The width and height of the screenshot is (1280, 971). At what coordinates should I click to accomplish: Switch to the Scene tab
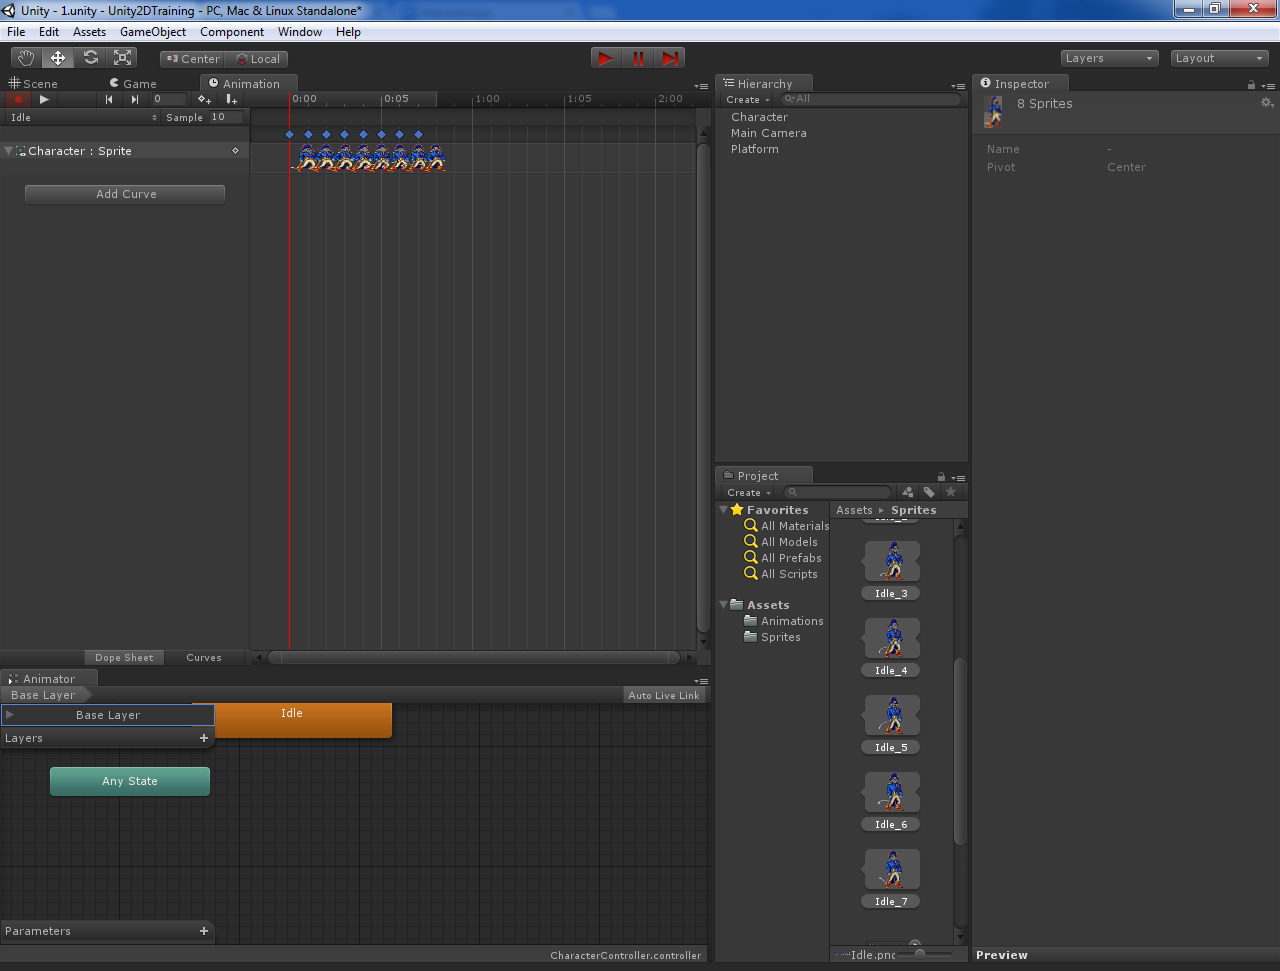pos(34,84)
